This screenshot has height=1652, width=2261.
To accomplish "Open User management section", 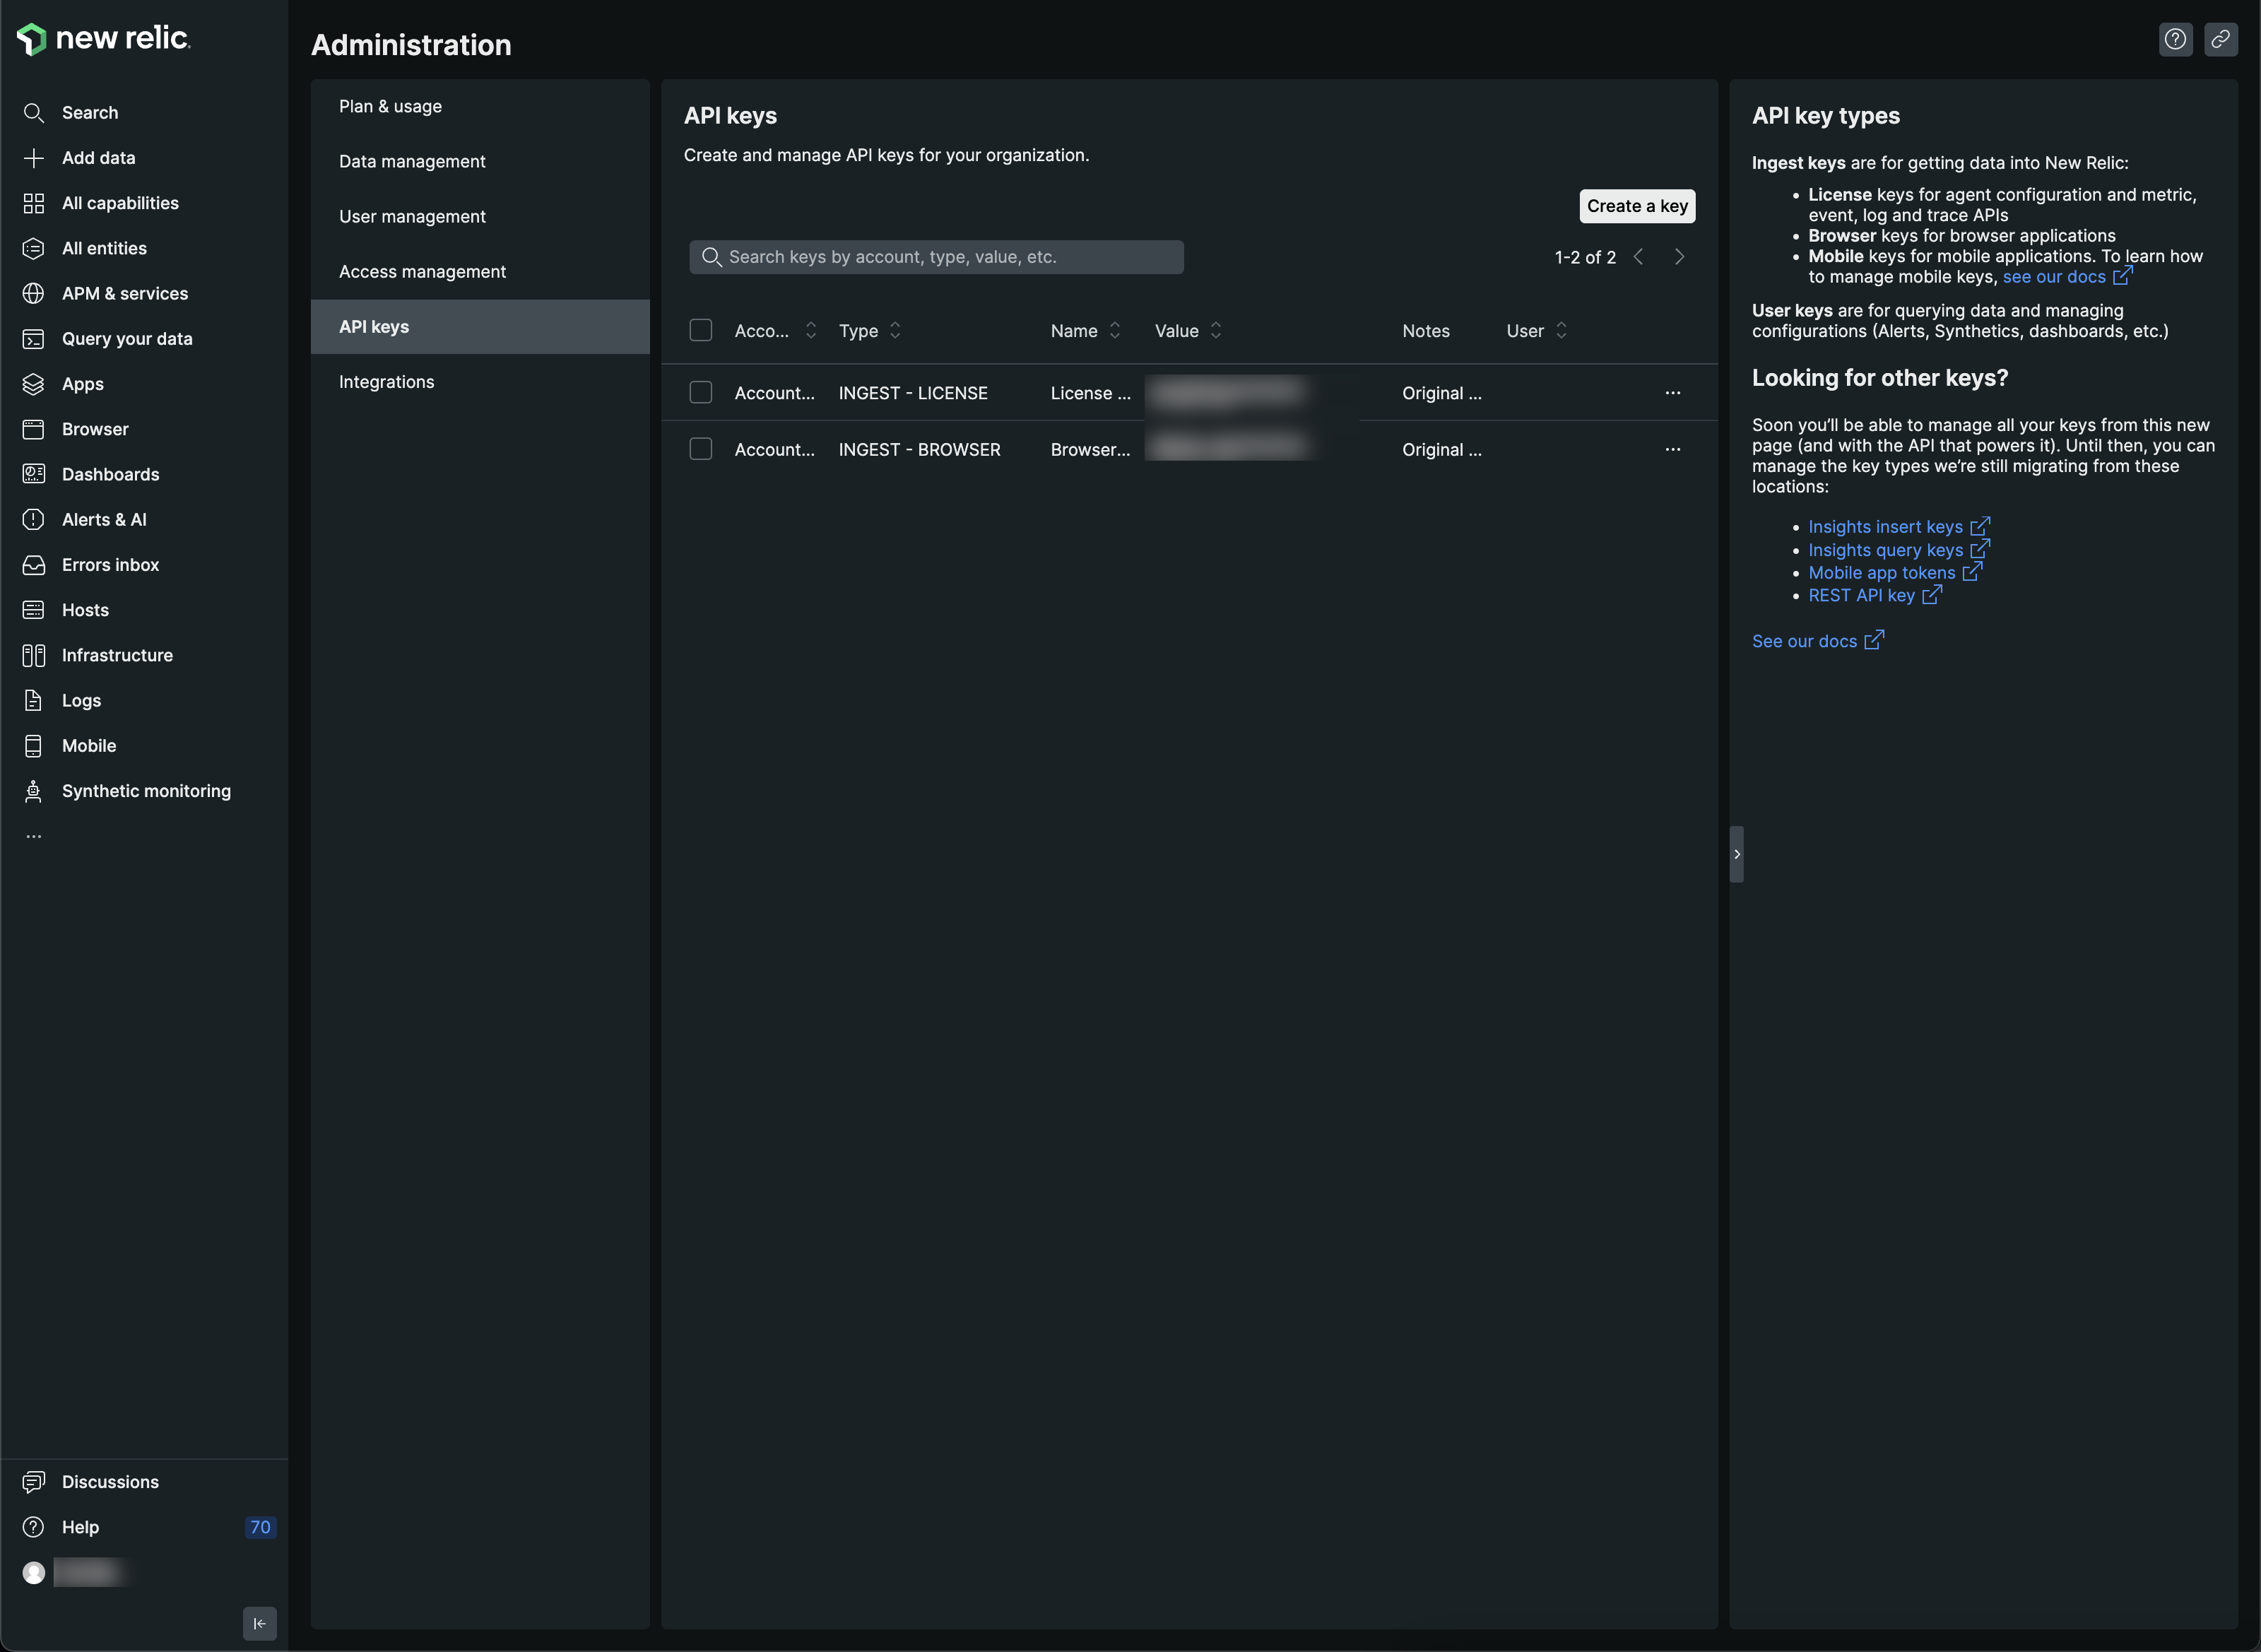I will pos(480,216).
